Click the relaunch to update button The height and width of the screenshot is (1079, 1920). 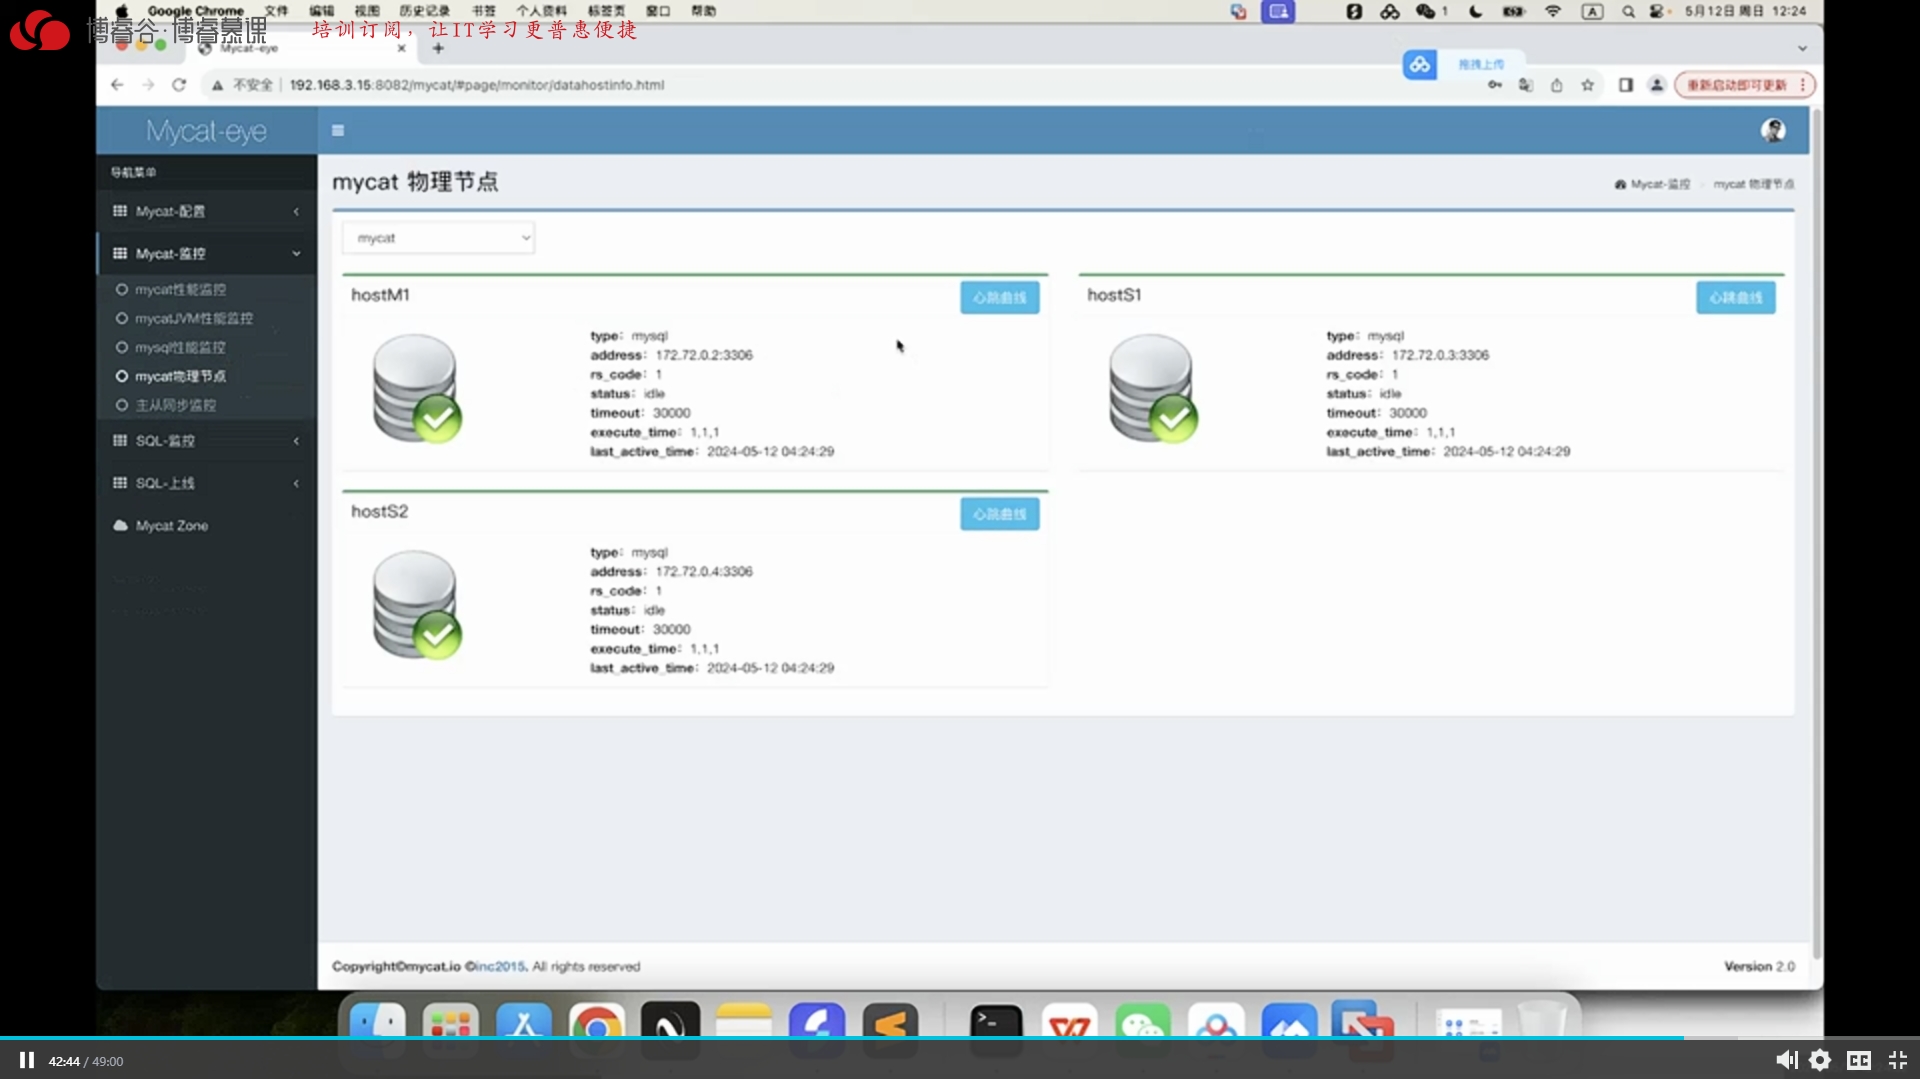[1745, 85]
